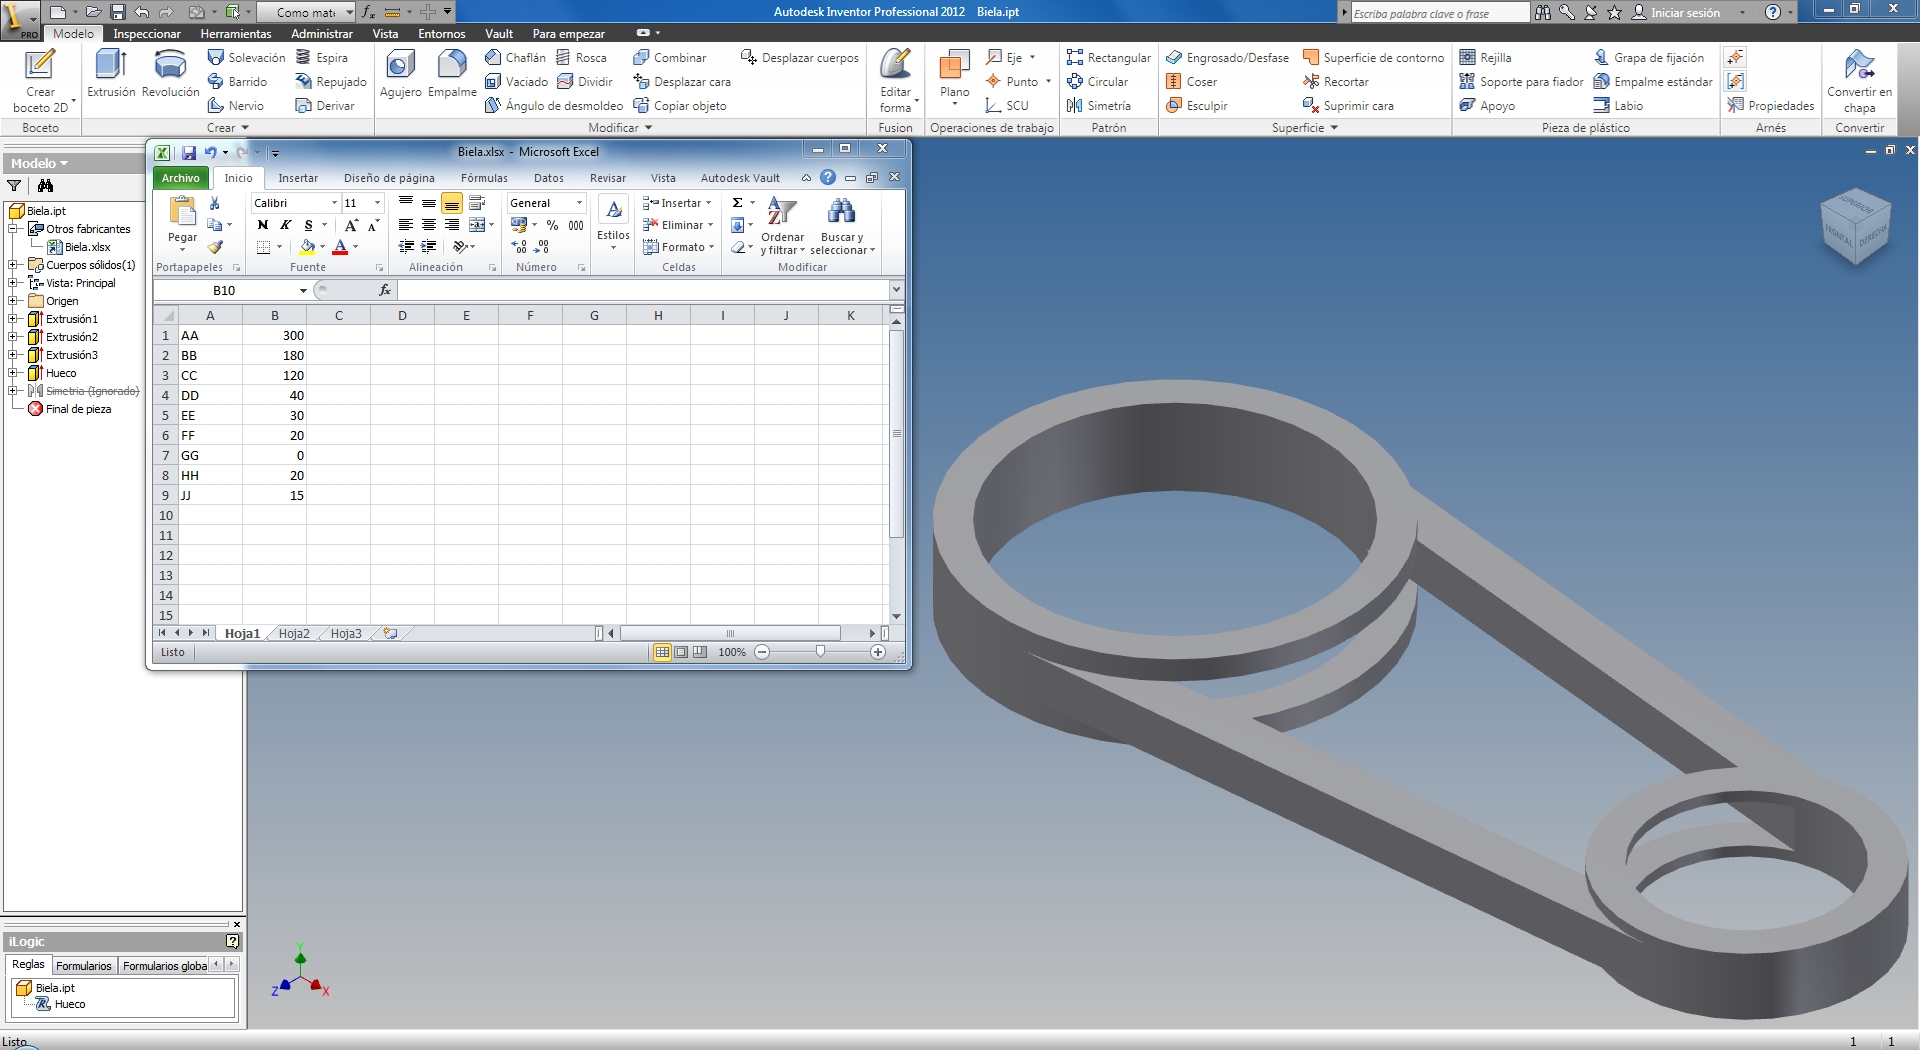Click the Combinar tool
This screenshot has width=1920, height=1050.
click(669, 58)
